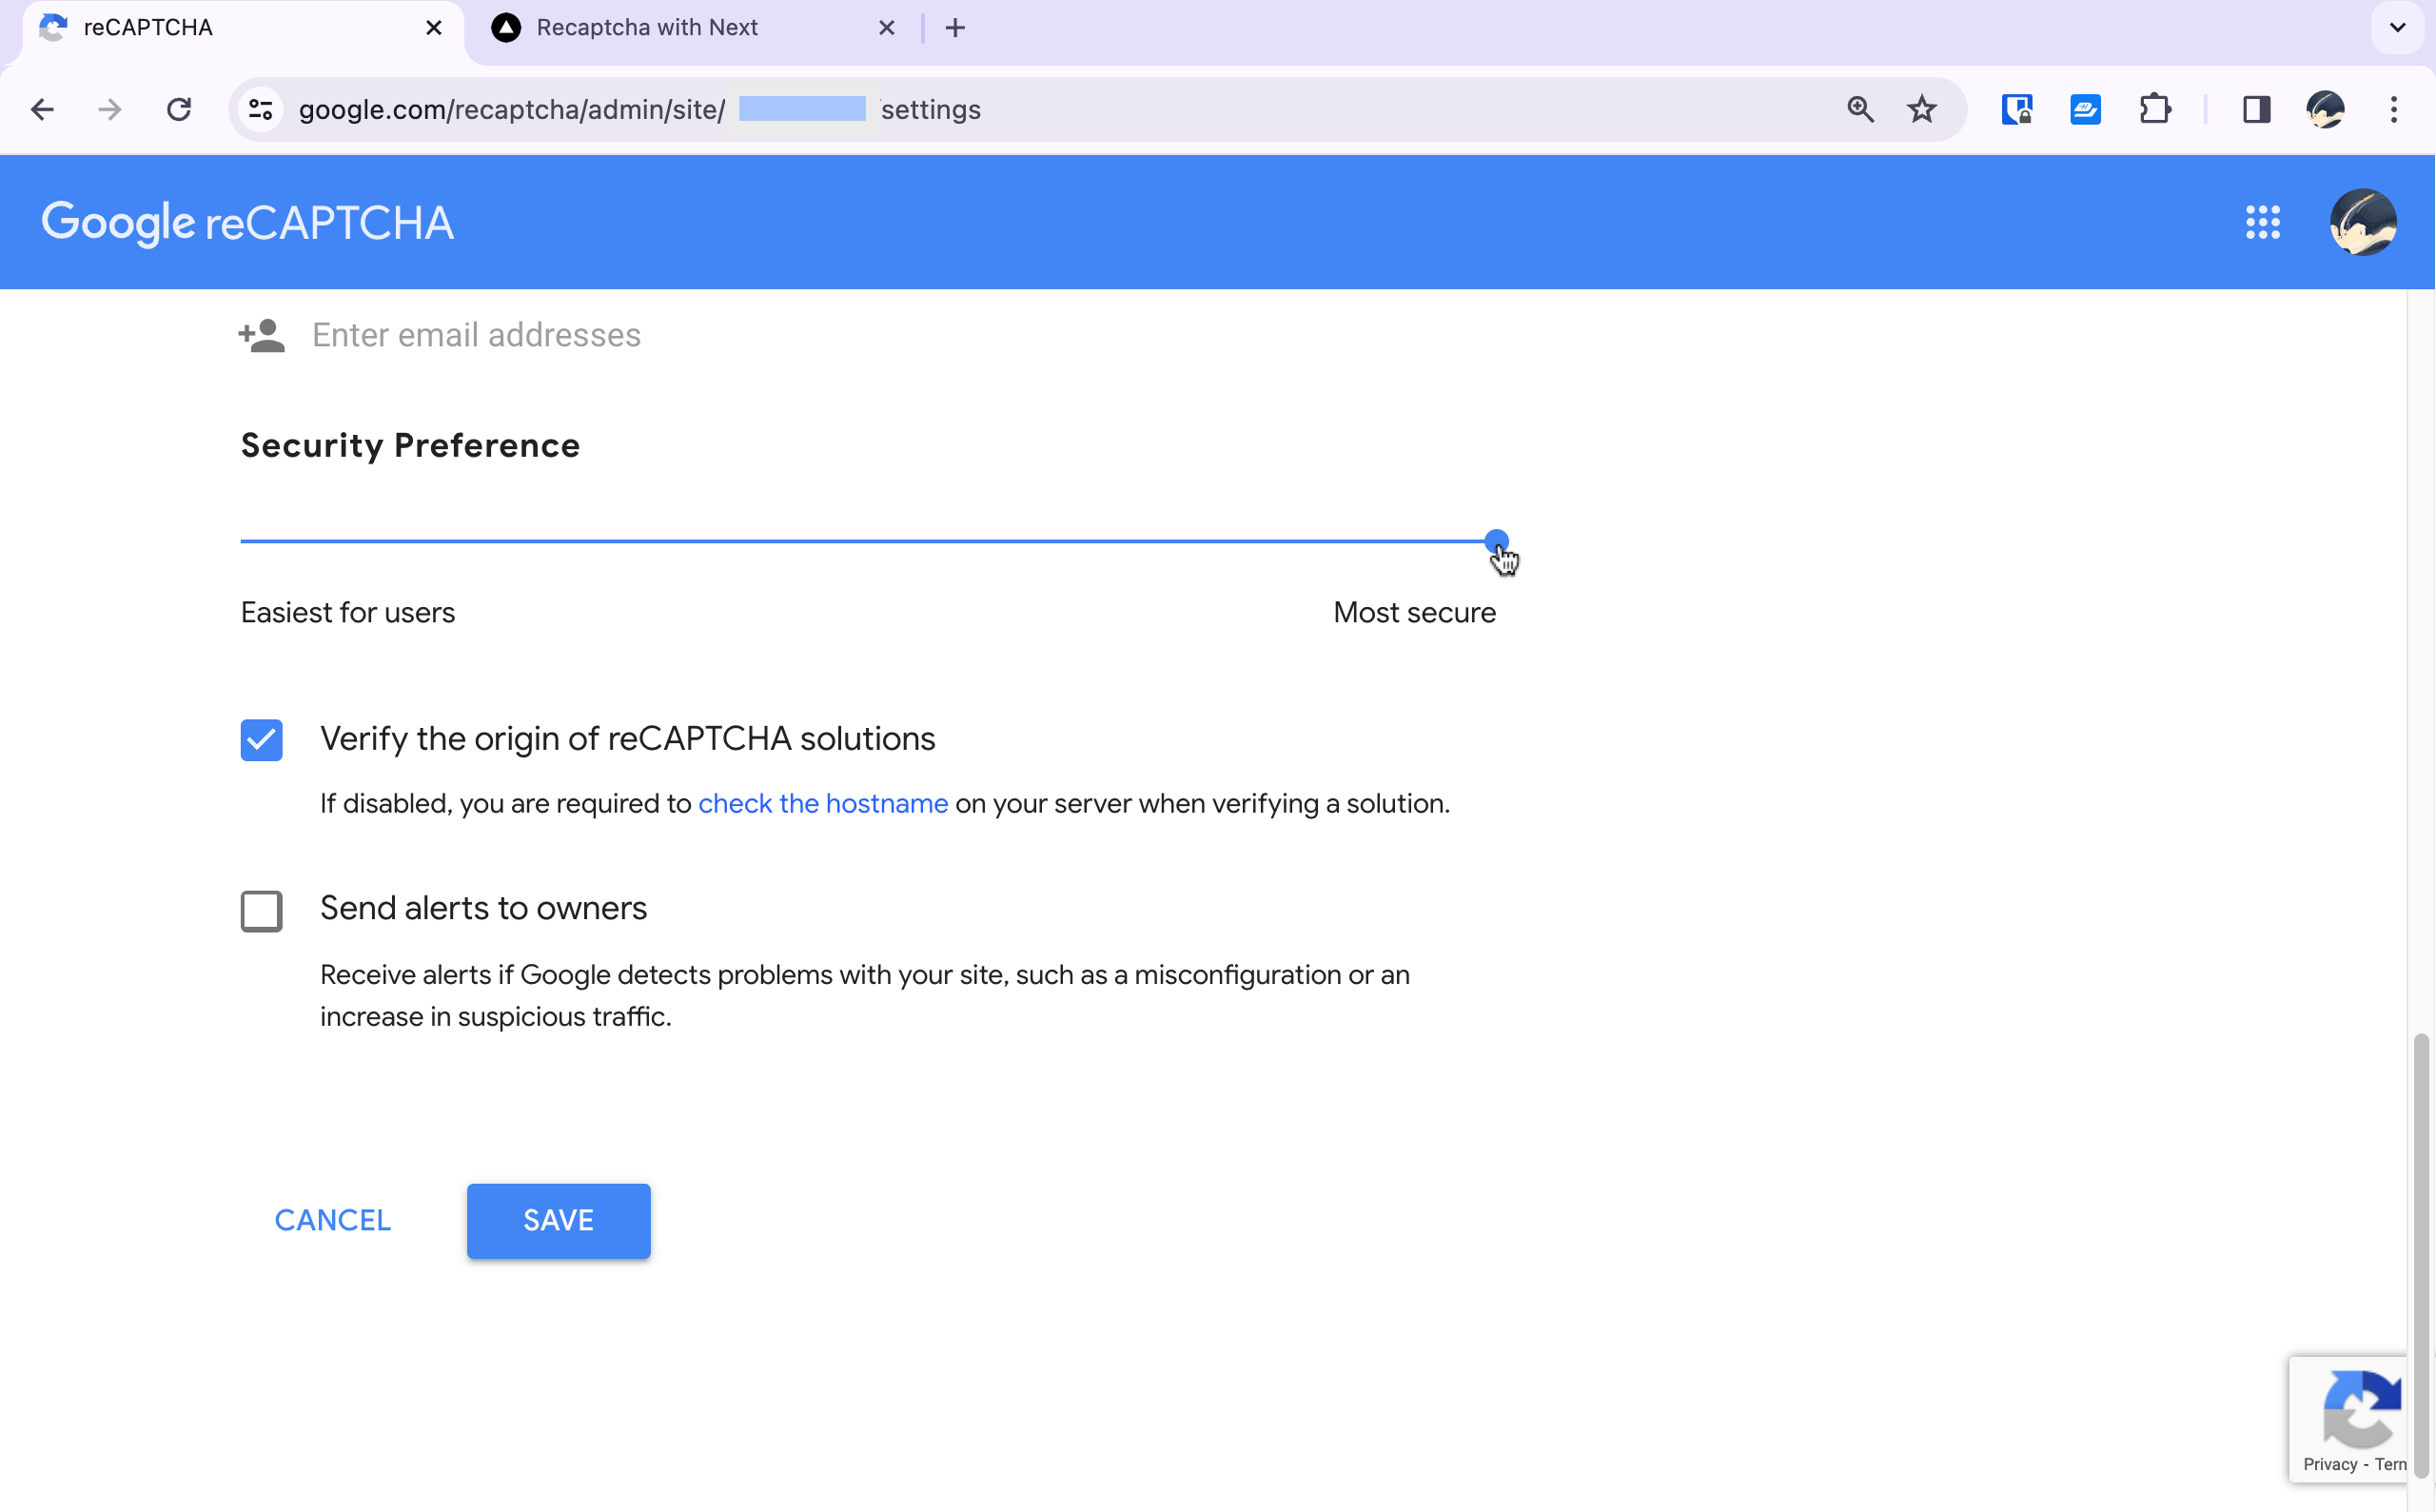The width and height of the screenshot is (2436, 1512).
Task: Uncheck Verify the origin of reCAPTCHA solutions
Action: (261, 740)
